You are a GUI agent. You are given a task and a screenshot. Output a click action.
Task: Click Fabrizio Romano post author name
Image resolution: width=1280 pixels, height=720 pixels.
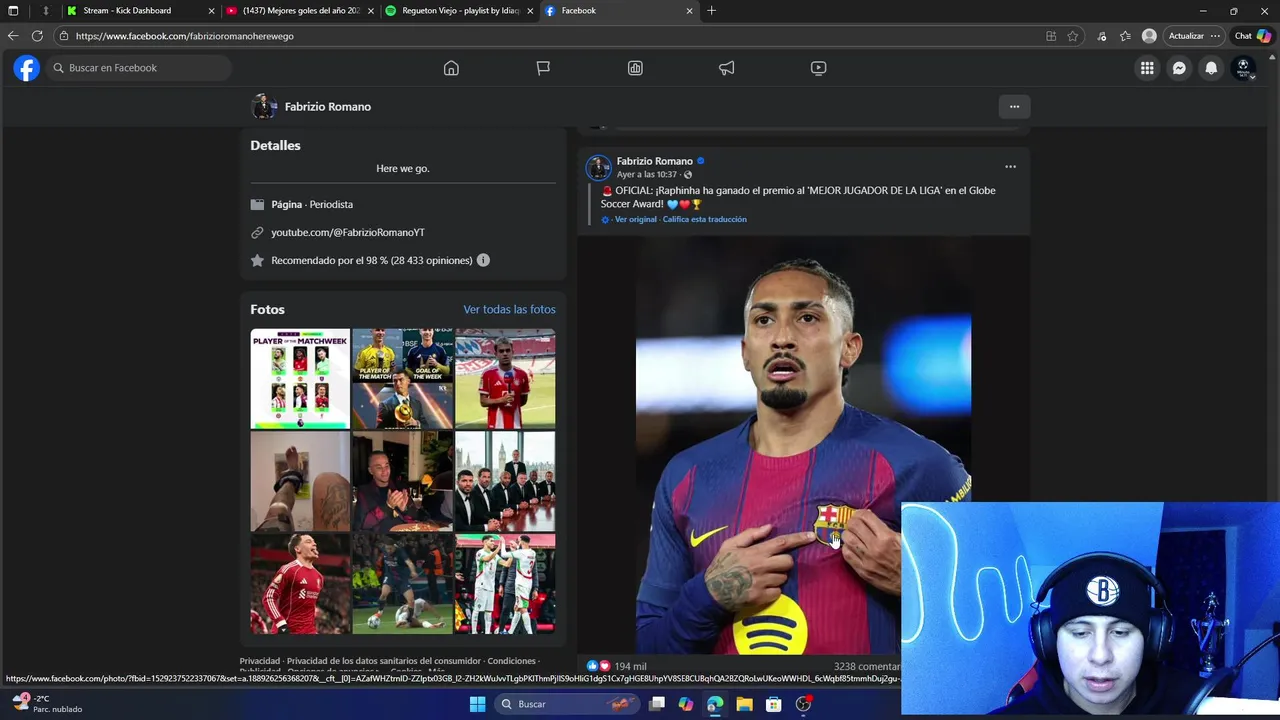coord(654,161)
